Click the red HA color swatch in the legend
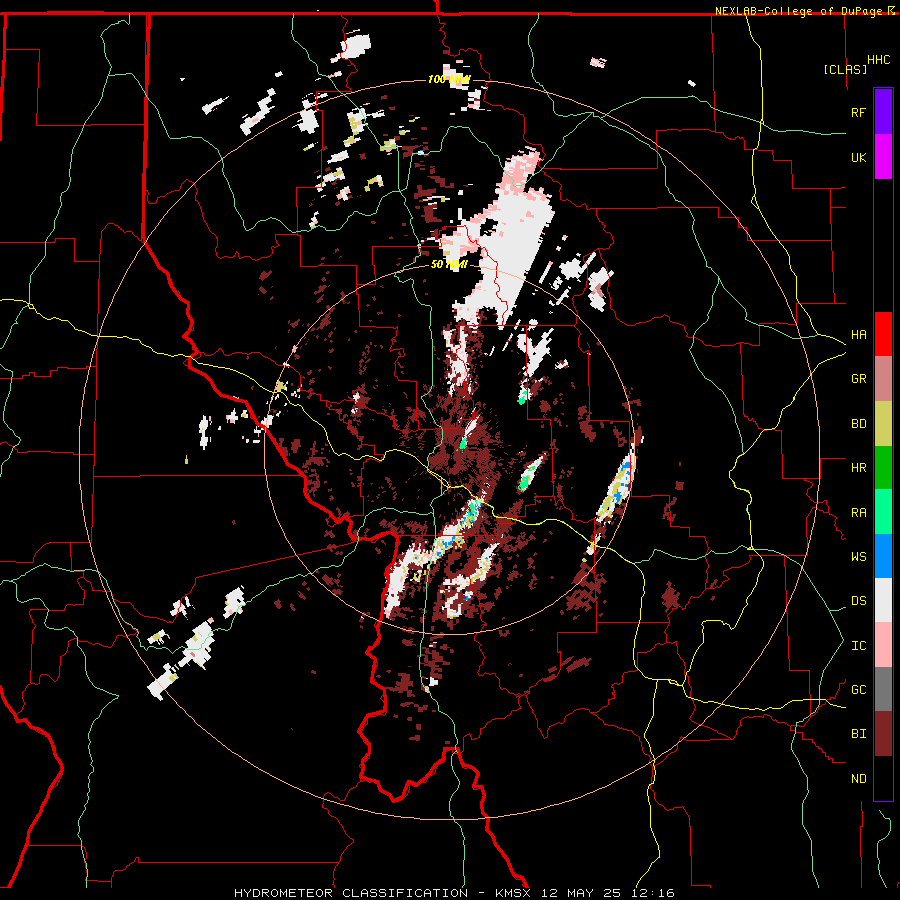 click(x=883, y=334)
